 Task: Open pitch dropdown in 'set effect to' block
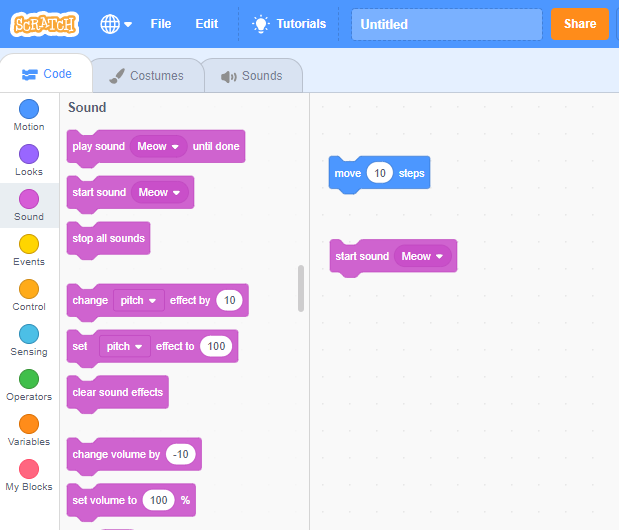point(125,346)
